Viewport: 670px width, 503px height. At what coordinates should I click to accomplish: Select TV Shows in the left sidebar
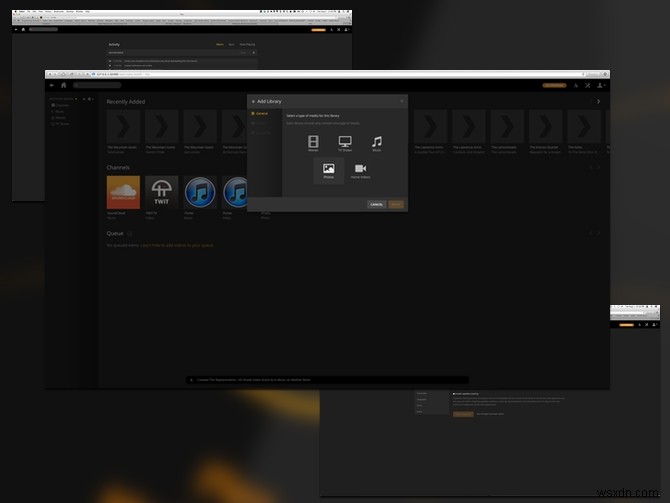click(x=60, y=124)
